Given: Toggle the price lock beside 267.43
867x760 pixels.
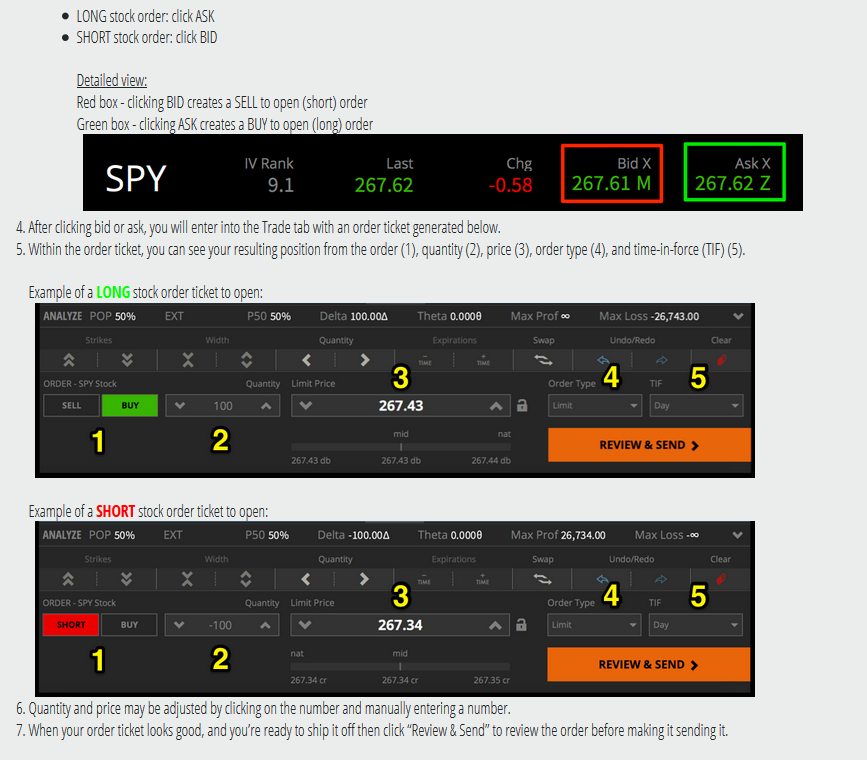Looking at the screenshot, I should click(522, 405).
